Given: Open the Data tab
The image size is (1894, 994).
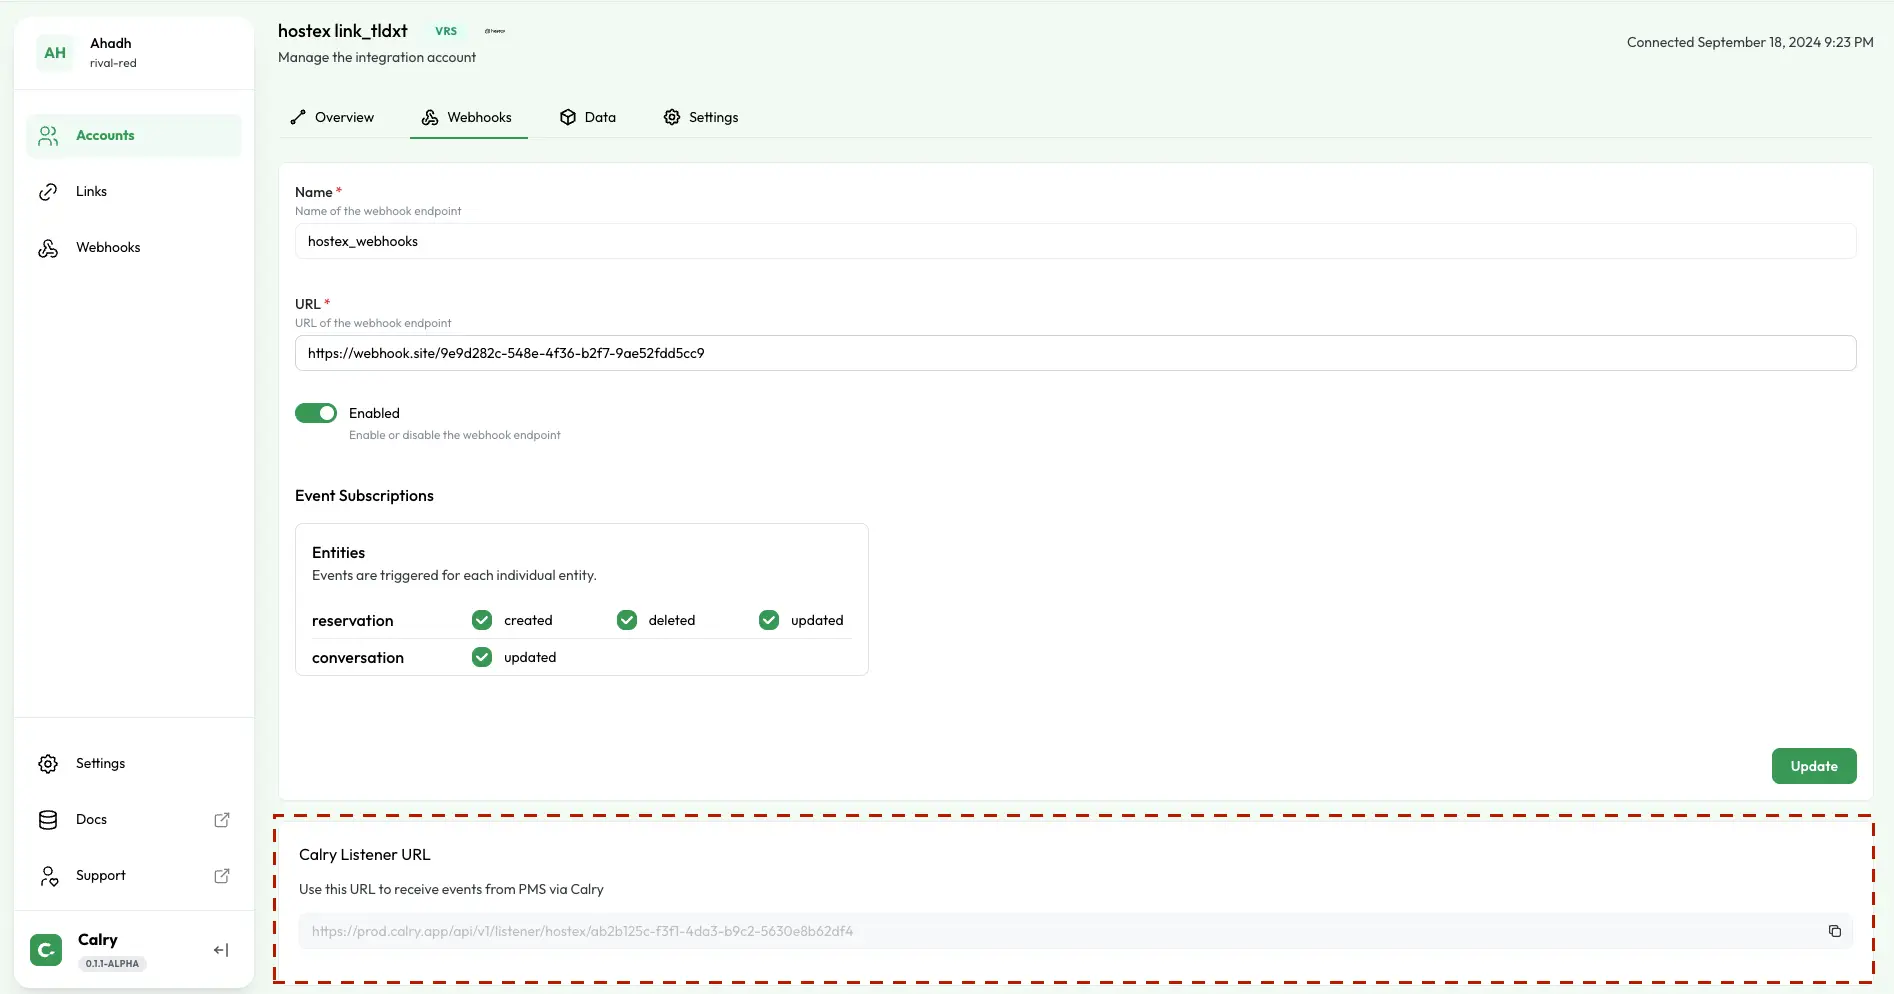Looking at the screenshot, I should 588,118.
